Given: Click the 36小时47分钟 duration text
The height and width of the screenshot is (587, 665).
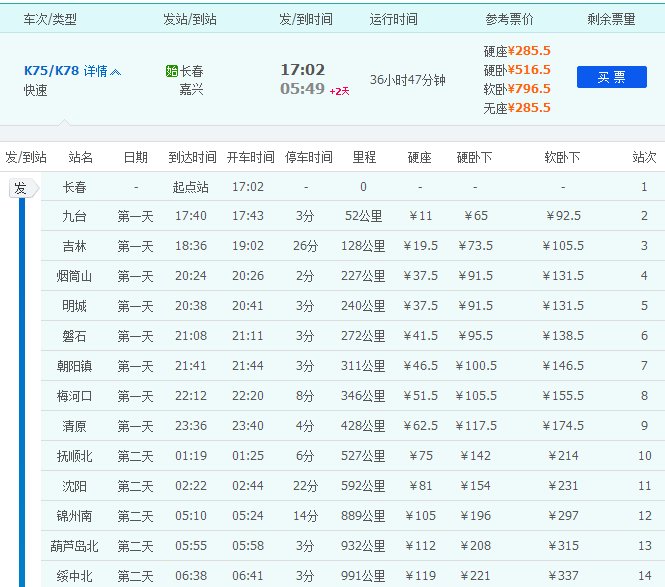Looking at the screenshot, I should (408, 80).
